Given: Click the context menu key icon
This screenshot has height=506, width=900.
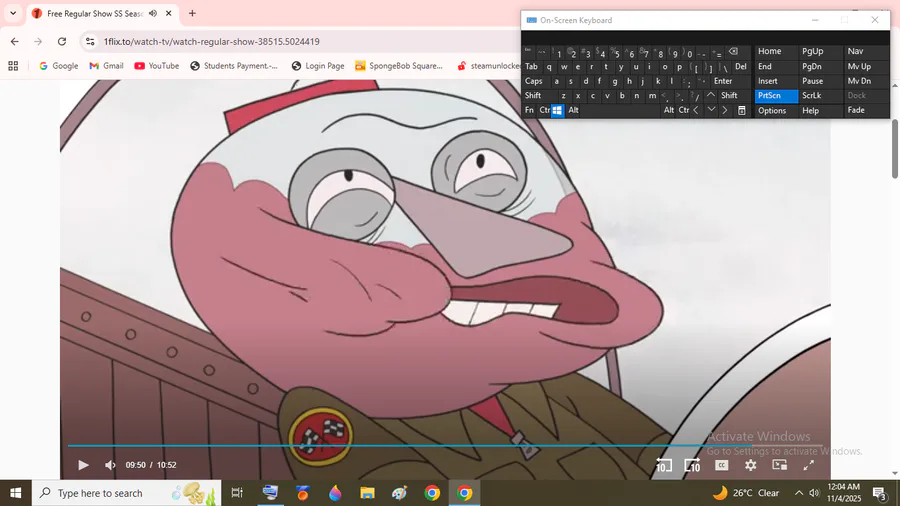Looking at the screenshot, I should pyautogui.click(x=742, y=110).
